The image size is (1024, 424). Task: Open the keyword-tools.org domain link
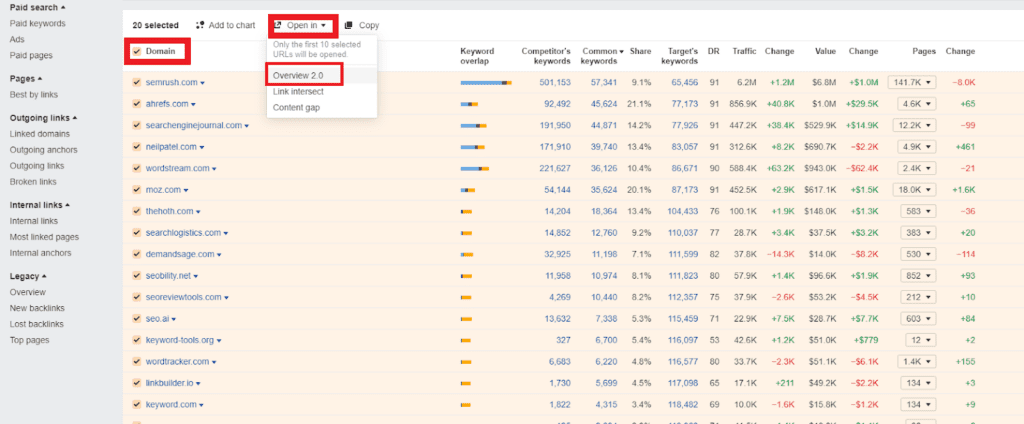(x=180, y=340)
